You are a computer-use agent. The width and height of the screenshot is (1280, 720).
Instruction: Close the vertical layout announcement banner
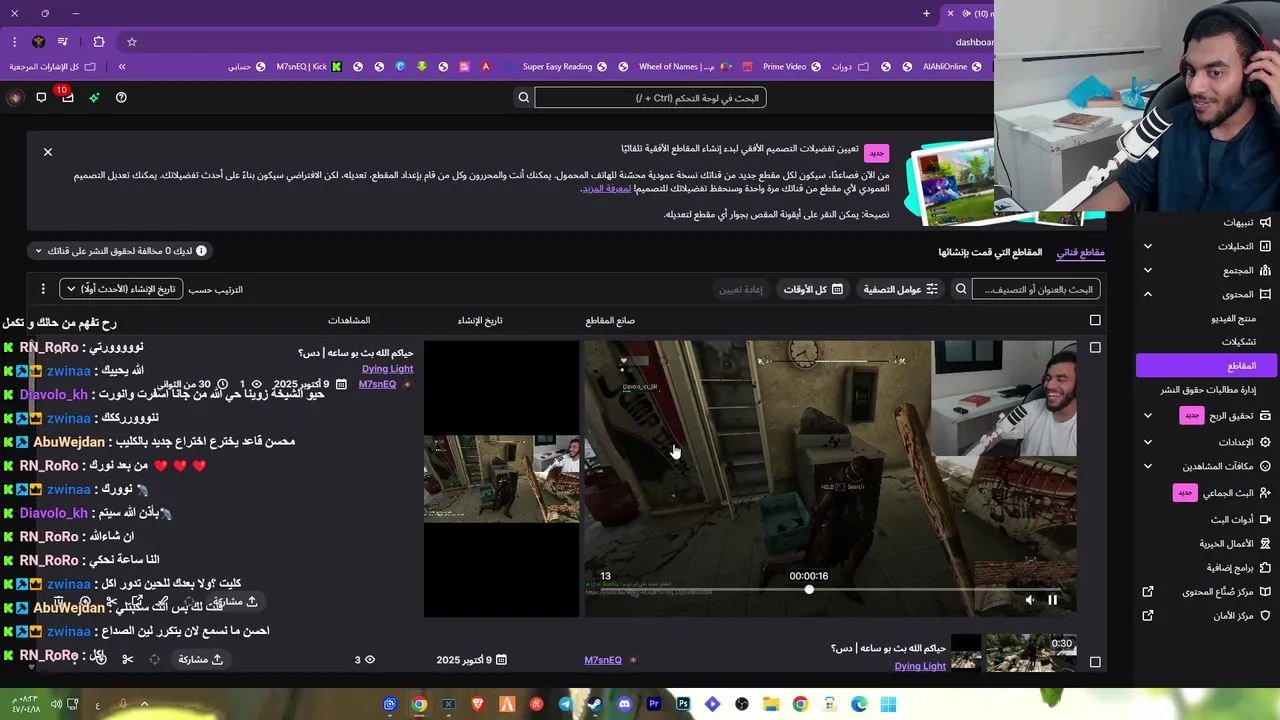pyautogui.click(x=47, y=152)
